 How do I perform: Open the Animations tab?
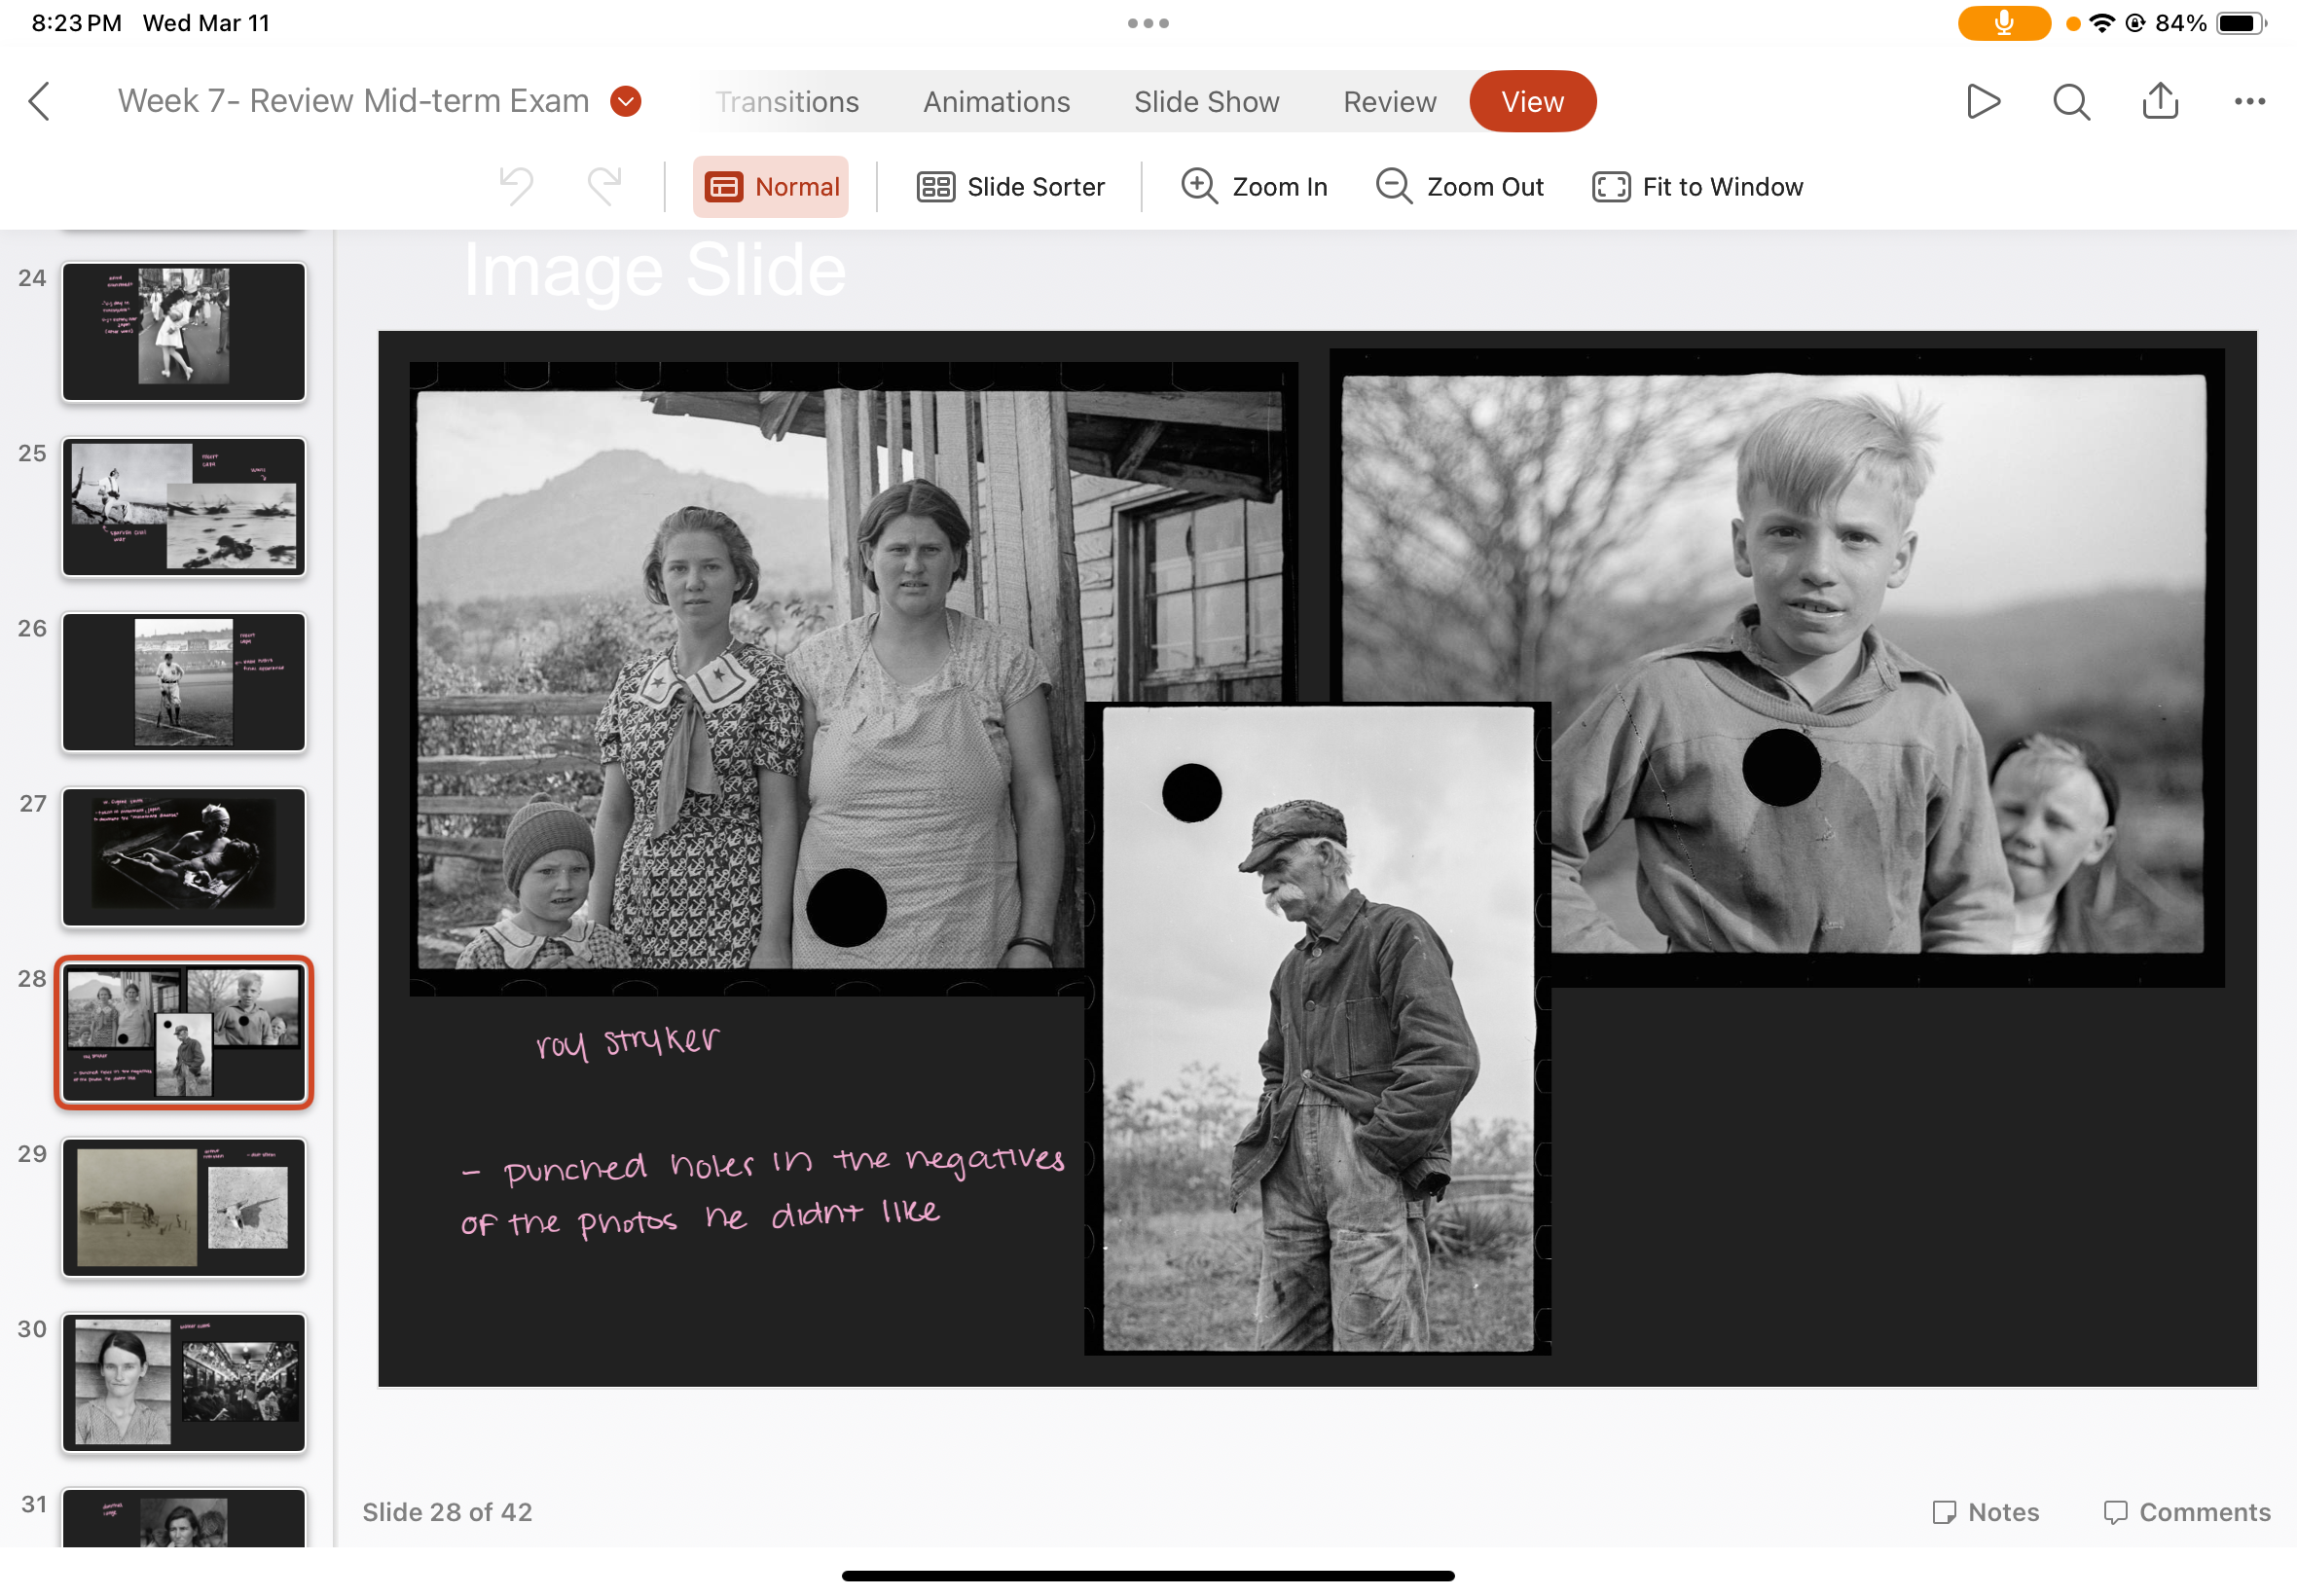tap(996, 101)
